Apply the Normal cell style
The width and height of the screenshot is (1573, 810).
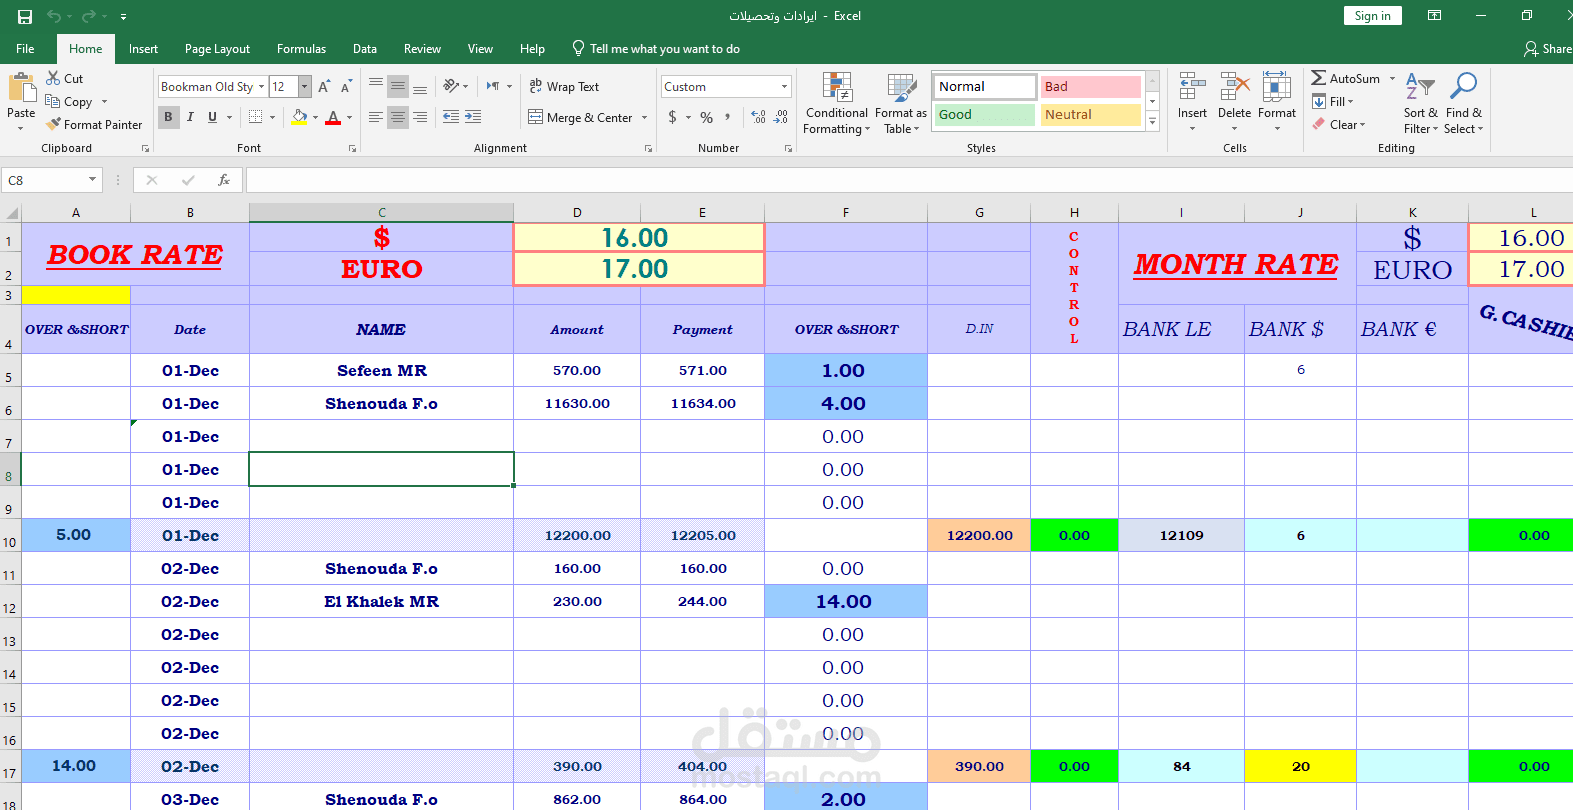[x=985, y=87]
